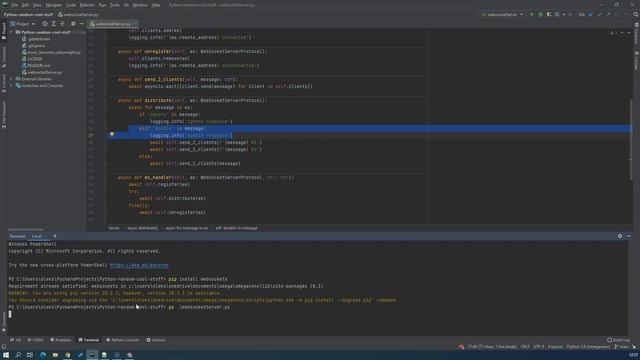The height and width of the screenshot is (360, 640).
Task: Click the 'Server' breadcrumb
Action: pyautogui.click(x=114, y=228)
